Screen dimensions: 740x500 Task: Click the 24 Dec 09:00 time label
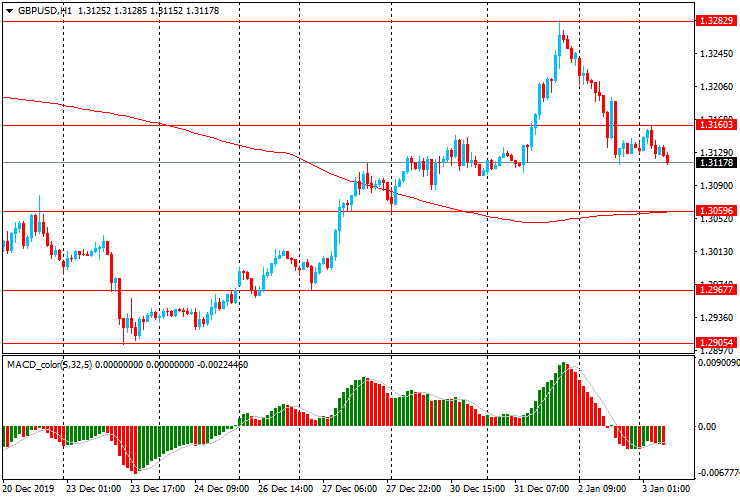(221, 488)
